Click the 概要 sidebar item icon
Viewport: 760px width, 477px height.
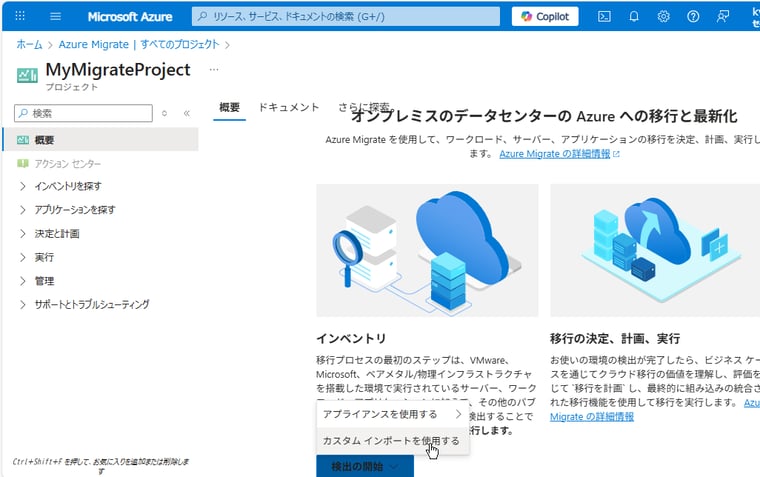23,140
